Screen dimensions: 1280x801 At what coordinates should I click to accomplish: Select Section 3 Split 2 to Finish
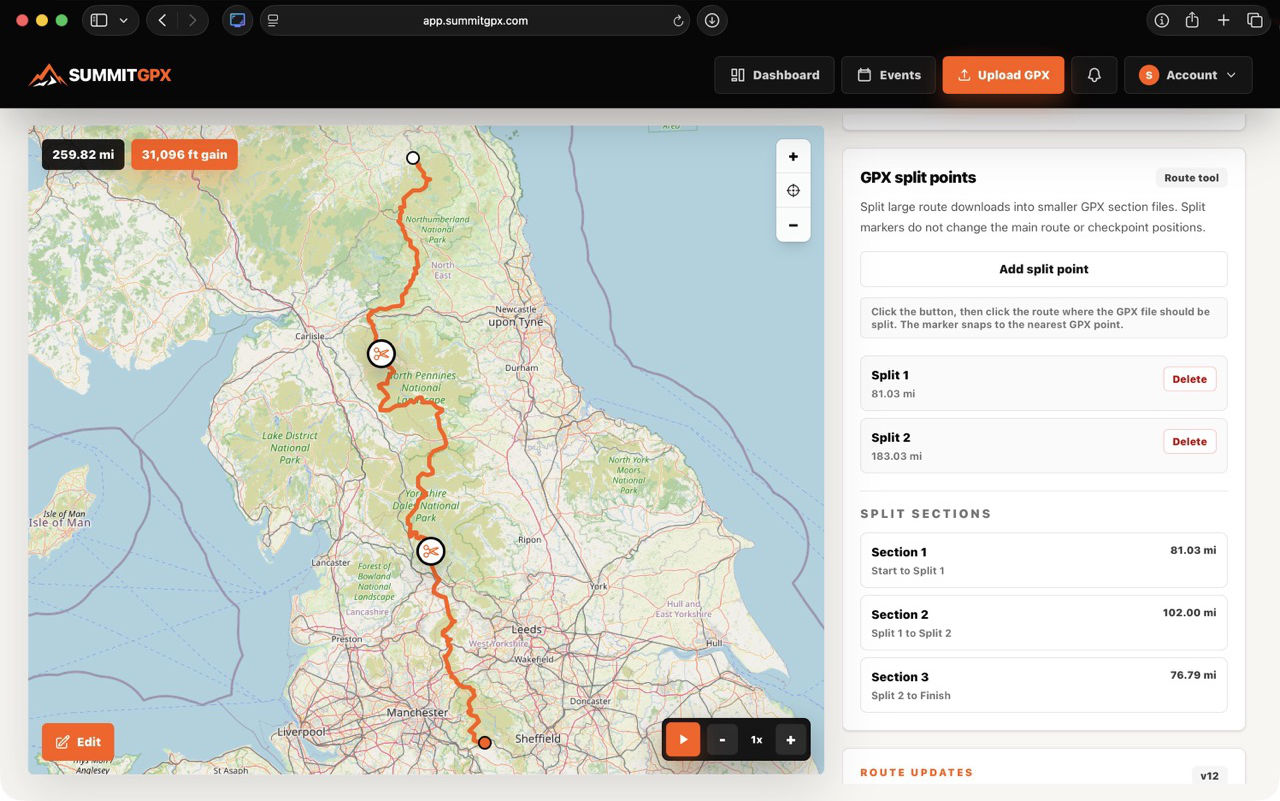pos(1044,684)
